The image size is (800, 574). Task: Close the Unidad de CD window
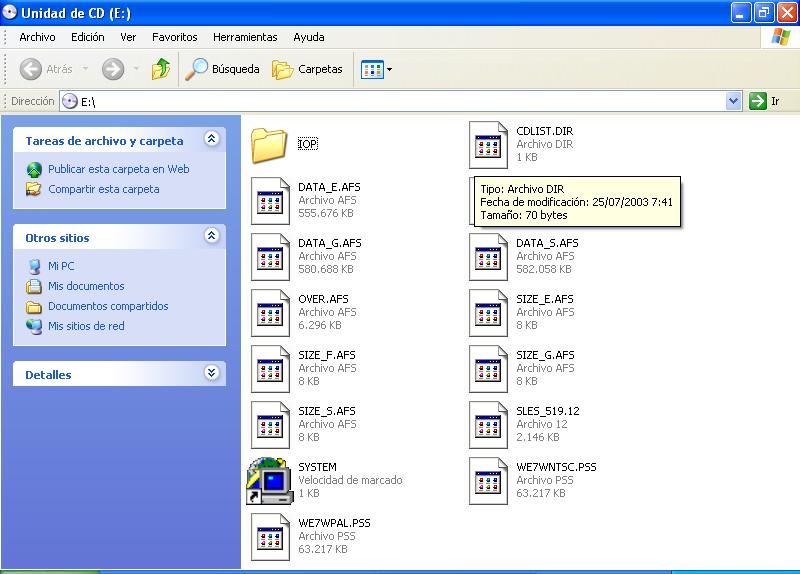click(x=787, y=13)
